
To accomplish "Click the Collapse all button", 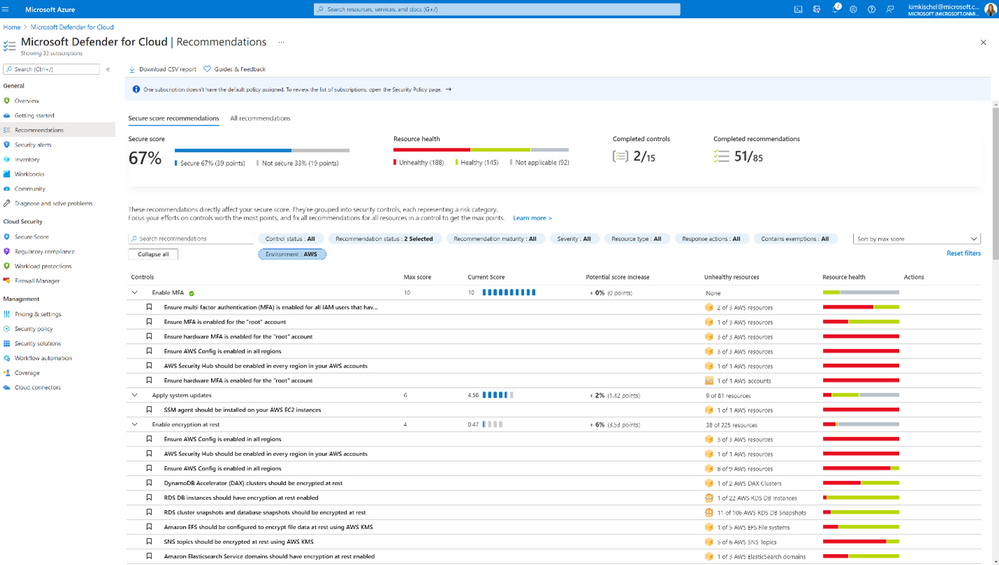I will pos(153,254).
